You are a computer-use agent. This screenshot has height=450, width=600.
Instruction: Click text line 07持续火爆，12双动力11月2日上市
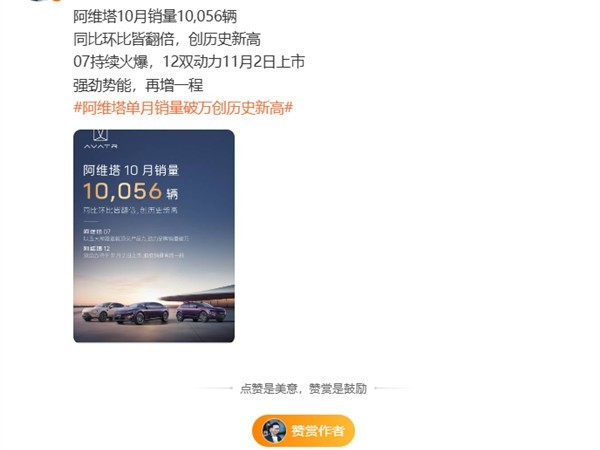[189, 62]
